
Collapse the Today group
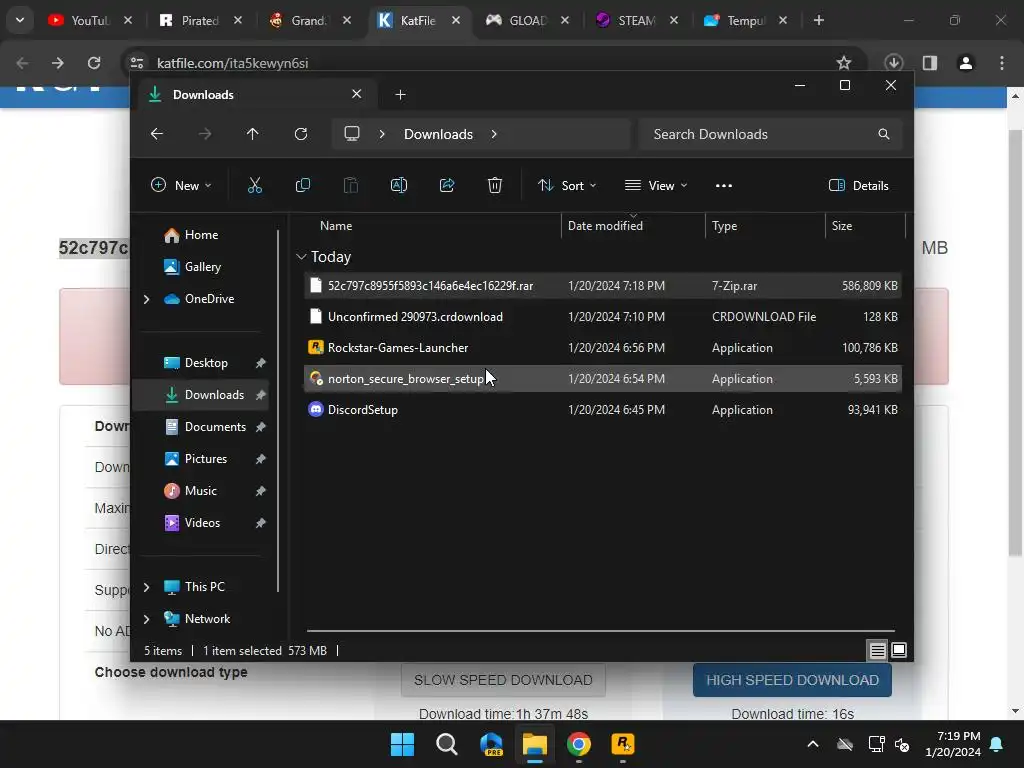point(301,257)
